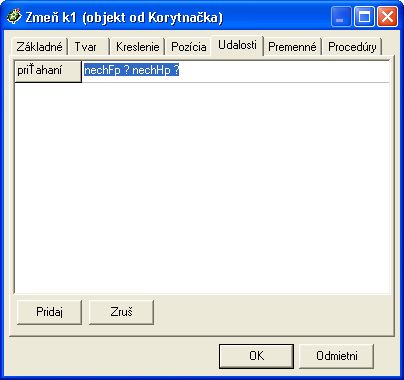Switch to the Procedúry tab

352,47
